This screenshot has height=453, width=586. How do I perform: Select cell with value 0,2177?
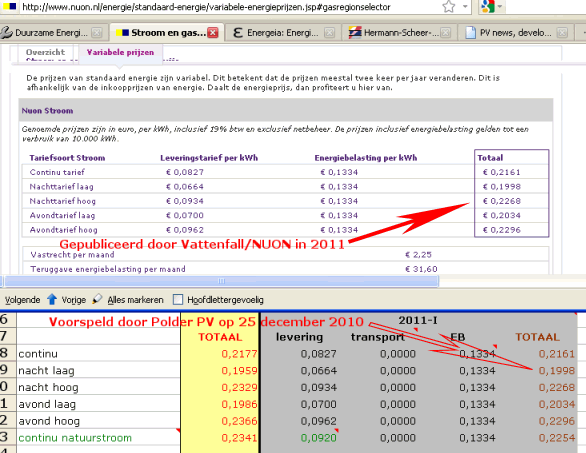click(x=220, y=354)
